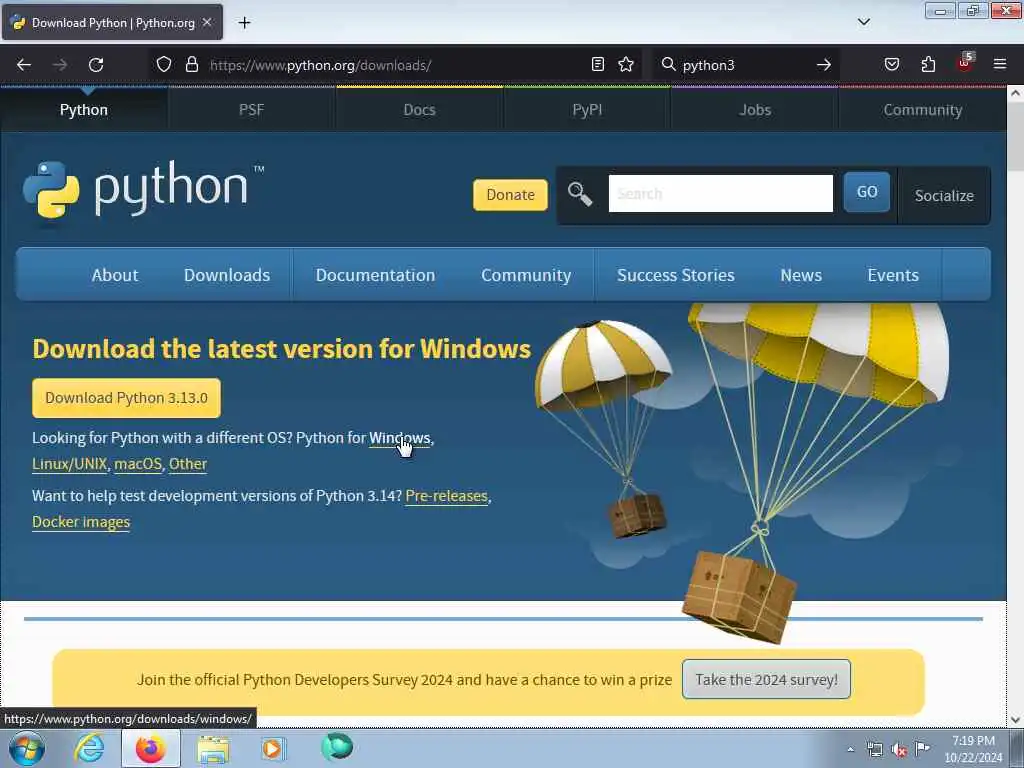
Task: Follow the Other OS link
Action: (x=187, y=464)
